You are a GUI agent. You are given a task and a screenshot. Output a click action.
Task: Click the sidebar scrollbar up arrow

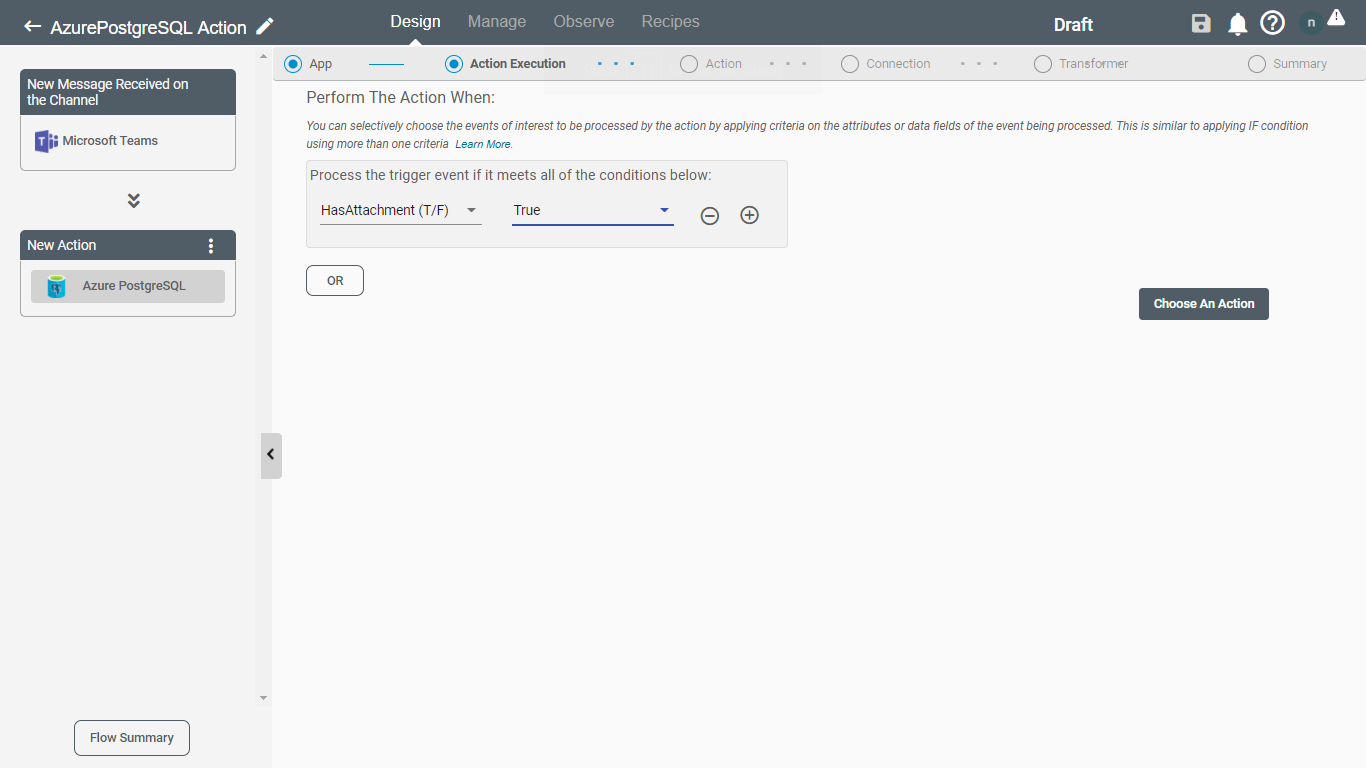coord(263,57)
